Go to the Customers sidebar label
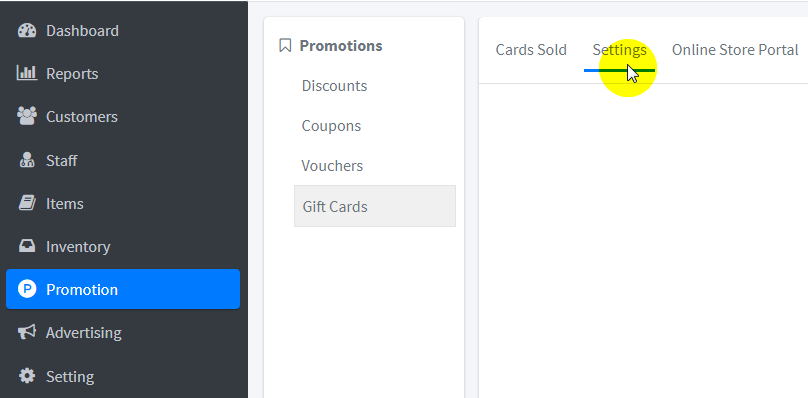808x398 pixels. click(x=82, y=117)
